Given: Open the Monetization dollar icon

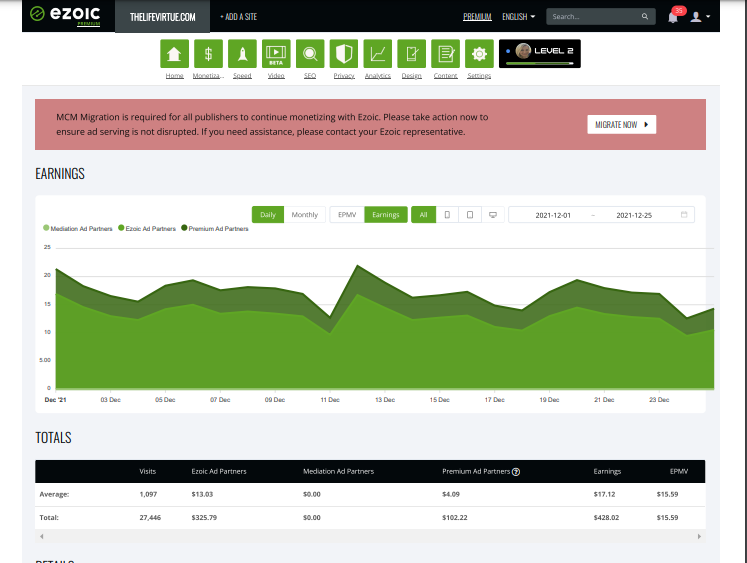Looking at the screenshot, I should [208, 54].
